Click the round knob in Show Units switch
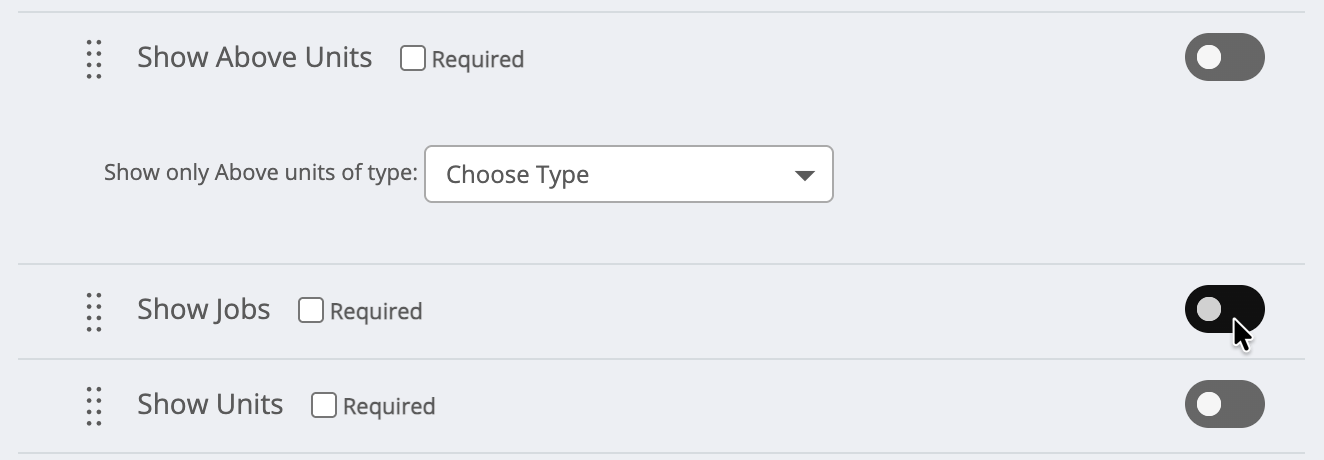This screenshot has width=1324, height=460. click(1209, 404)
